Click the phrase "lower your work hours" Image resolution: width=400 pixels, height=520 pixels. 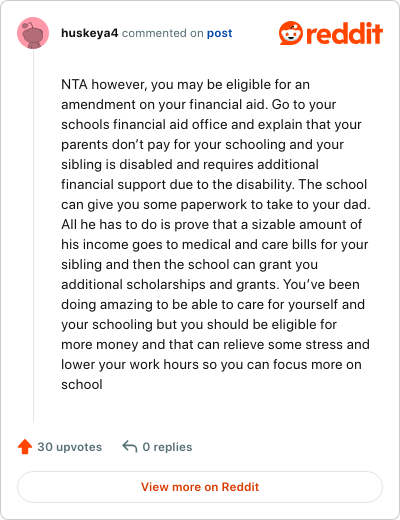tap(130, 364)
